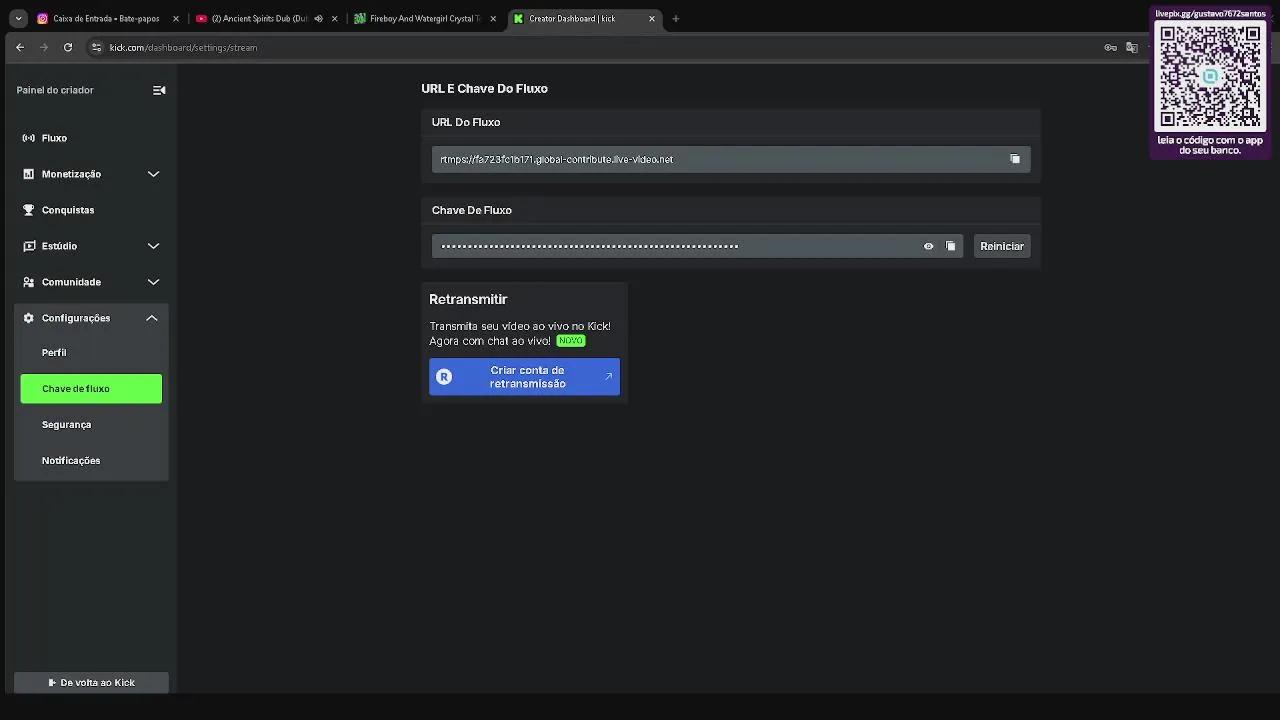Close the Fireboy And Watergirl tab
Screen dimensions: 1280x720
click(x=493, y=18)
